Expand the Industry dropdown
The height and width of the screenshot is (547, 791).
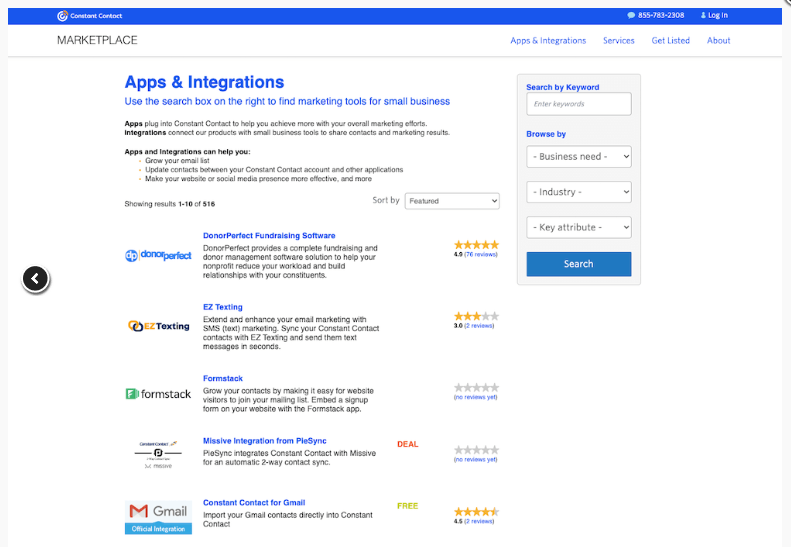[x=579, y=192]
